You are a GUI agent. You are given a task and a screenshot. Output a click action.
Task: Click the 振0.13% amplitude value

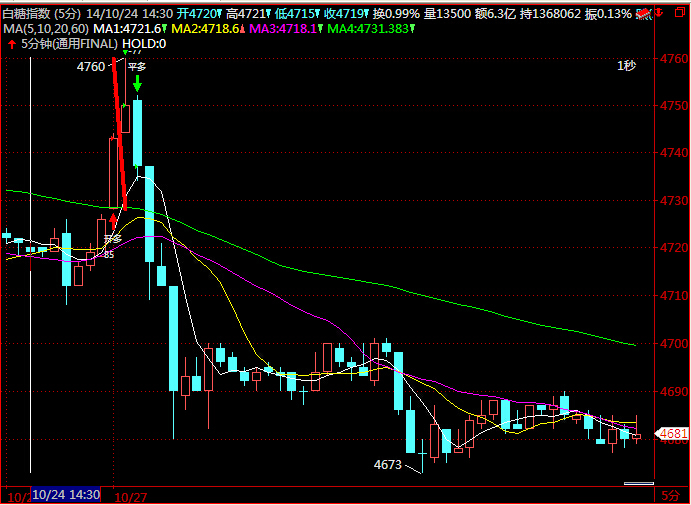[x=608, y=14]
